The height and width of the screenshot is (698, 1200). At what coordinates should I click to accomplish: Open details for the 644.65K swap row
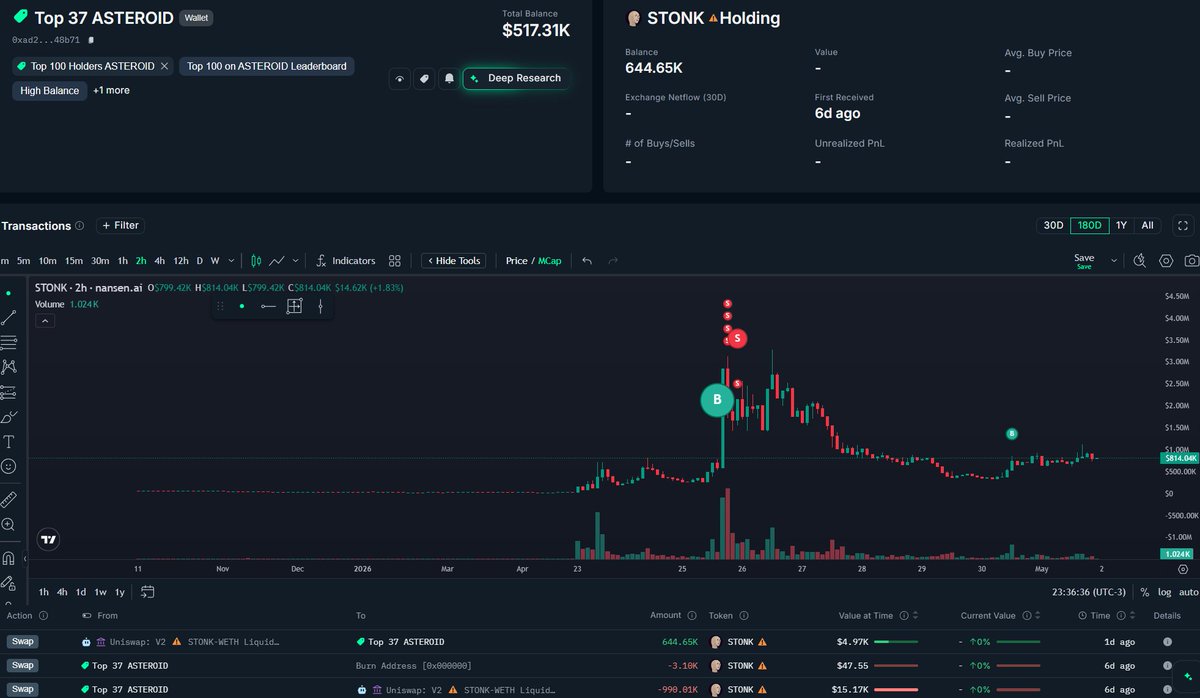[1167, 641]
